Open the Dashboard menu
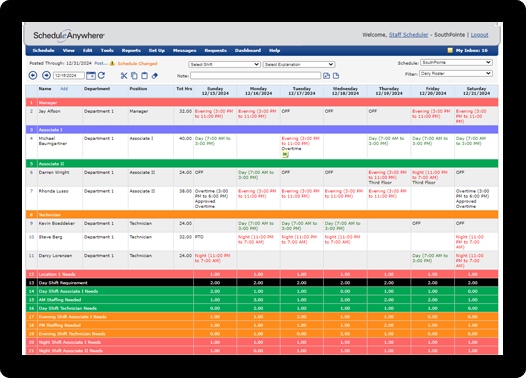Viewport: 526px width, 378px height. pos(248,50)
